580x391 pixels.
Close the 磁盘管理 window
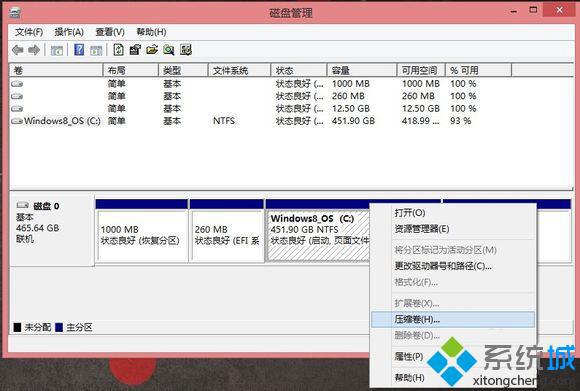(x=560, y=10)
